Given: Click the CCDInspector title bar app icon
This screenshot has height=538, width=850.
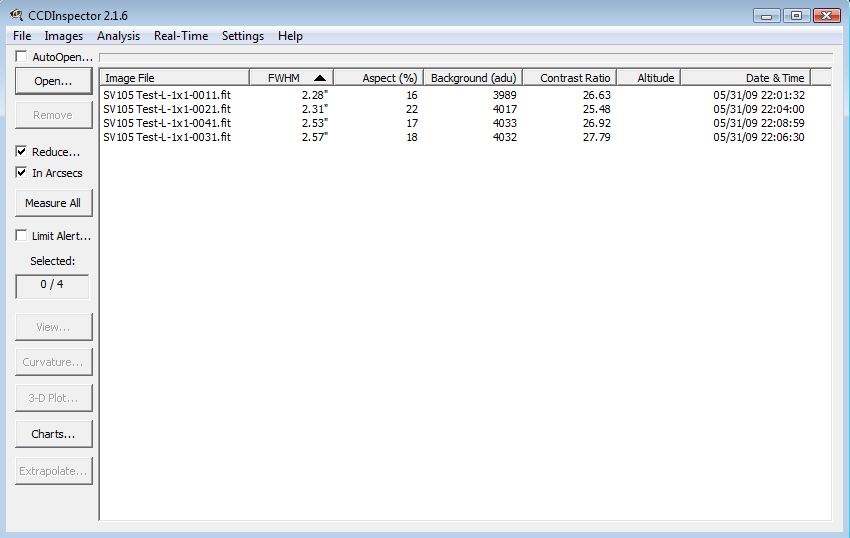Looking at the screenshot, I should click(x=16, y=15).
